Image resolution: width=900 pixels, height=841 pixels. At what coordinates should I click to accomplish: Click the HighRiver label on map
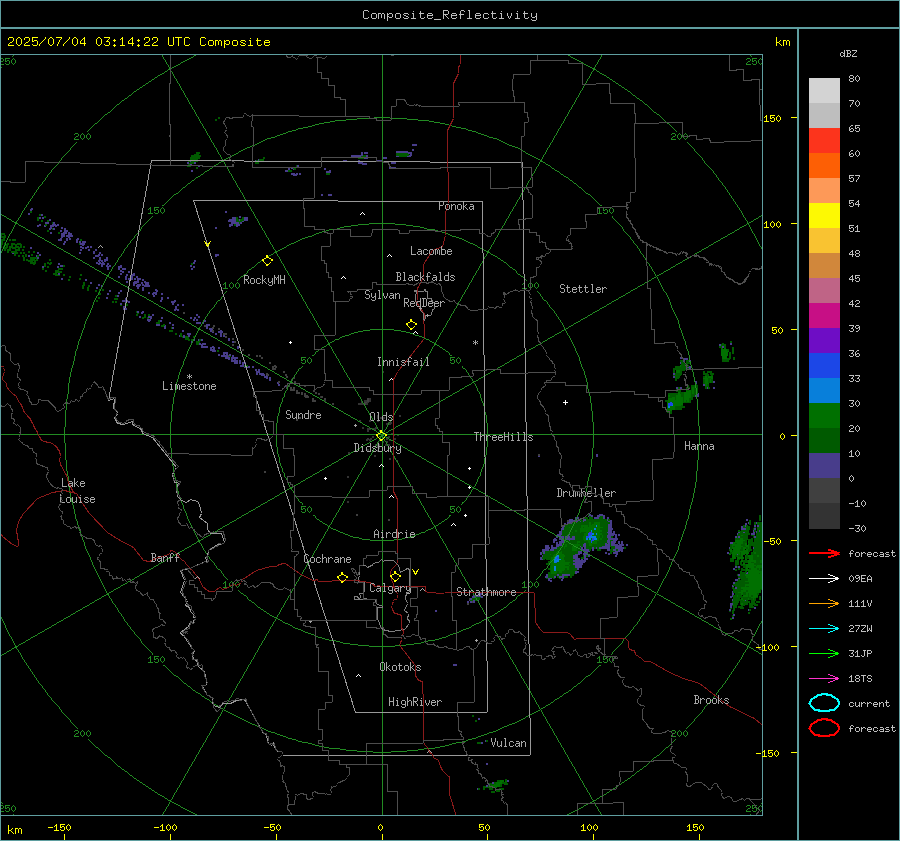tap(415, 702)
